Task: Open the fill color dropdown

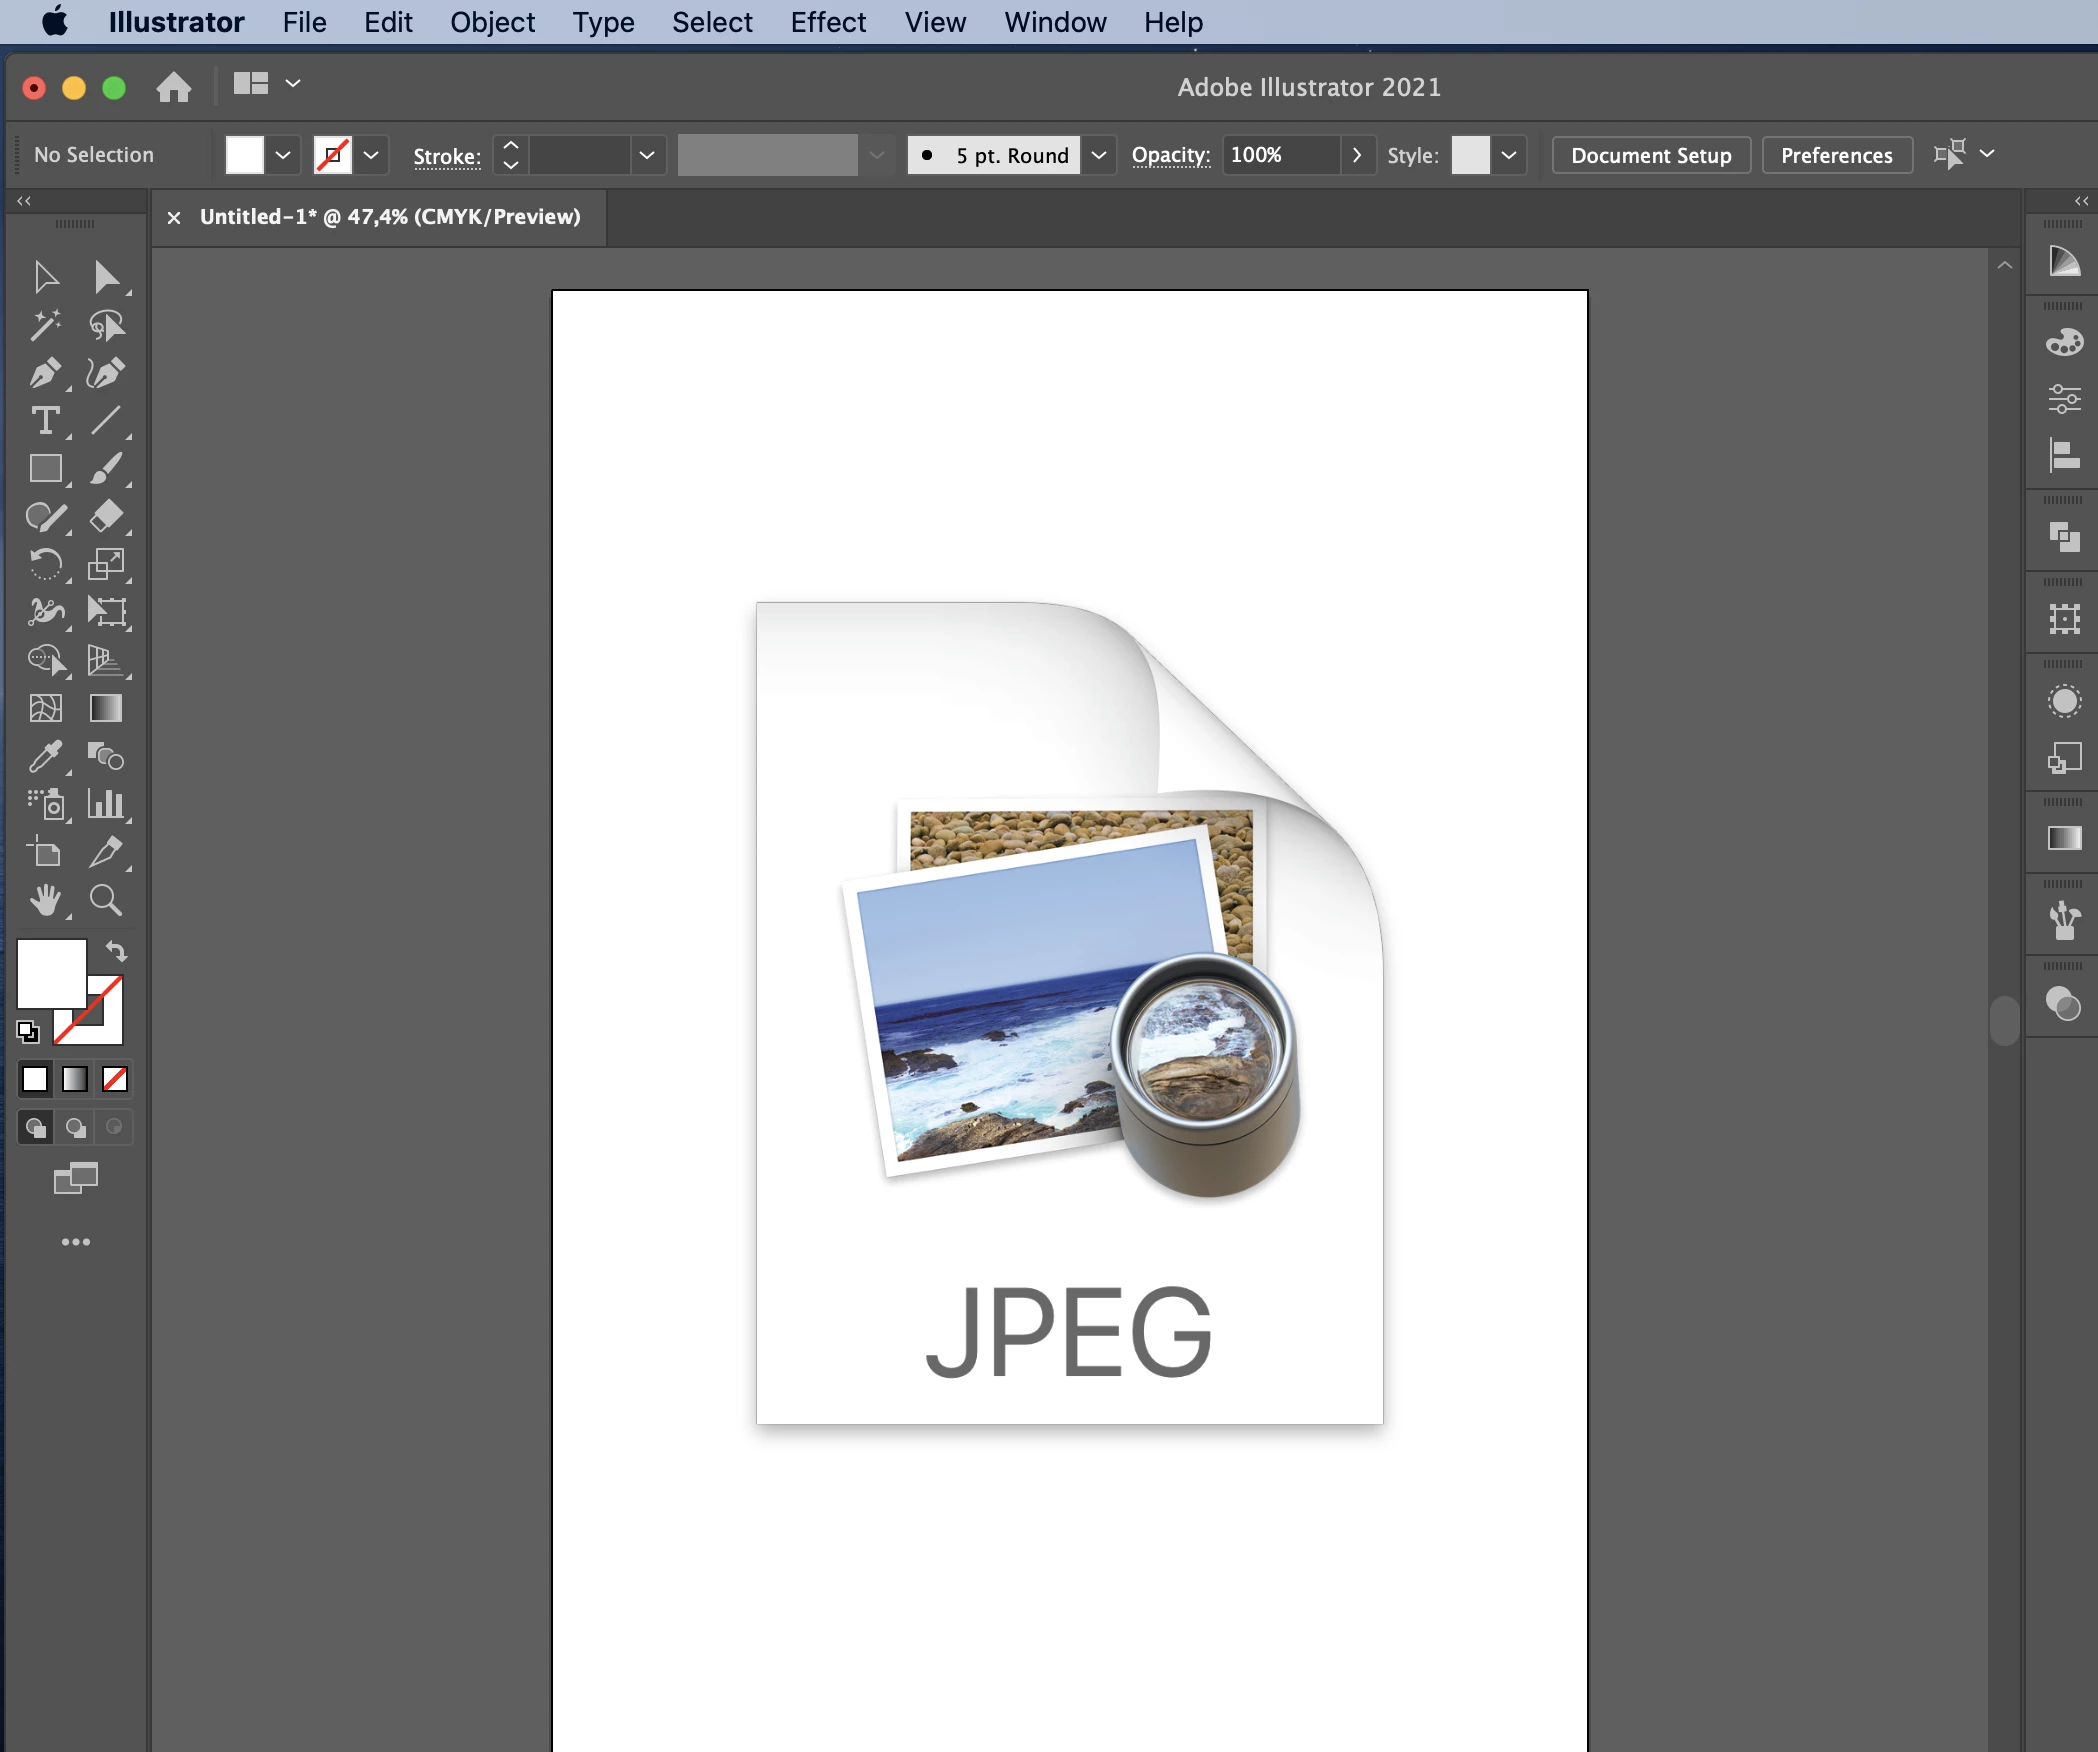Action: pos(283,155)
